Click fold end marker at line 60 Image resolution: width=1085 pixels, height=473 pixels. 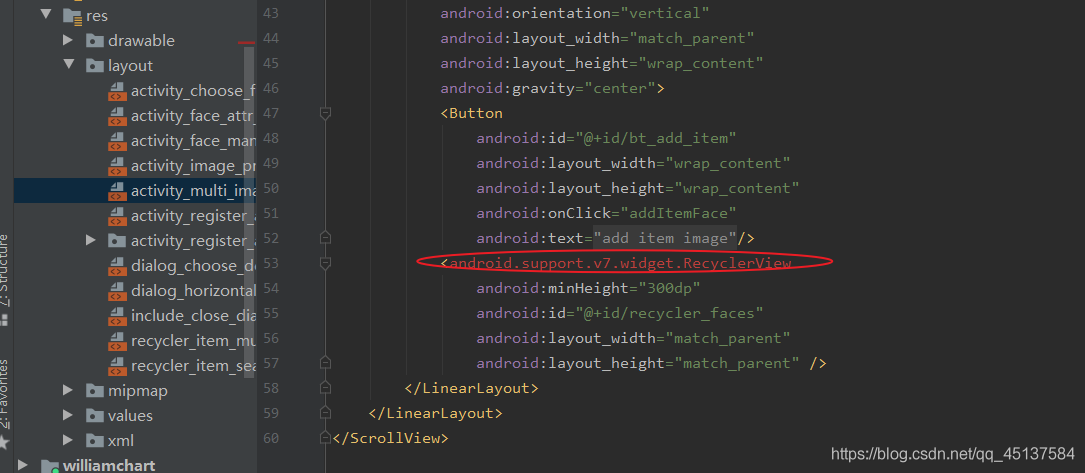(325, 438)
